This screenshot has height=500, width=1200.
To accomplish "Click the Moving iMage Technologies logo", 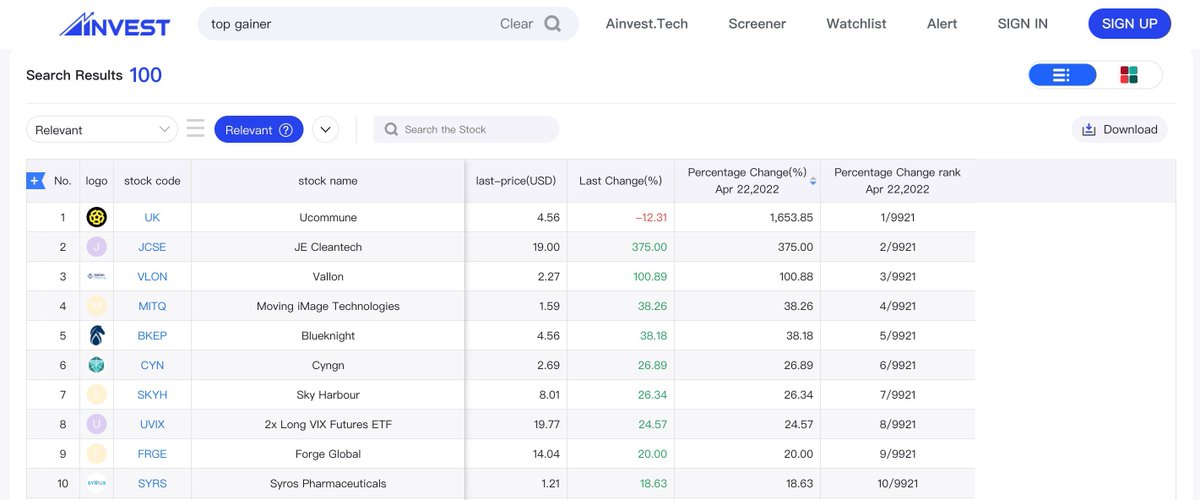I will point(97,306).
